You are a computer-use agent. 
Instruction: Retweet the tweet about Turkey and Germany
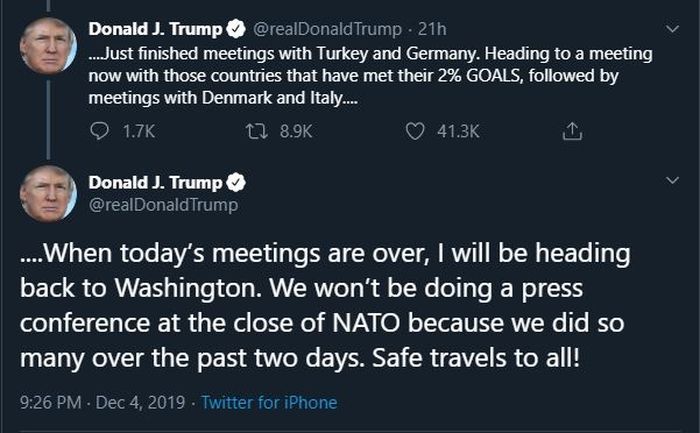(255, 131)
